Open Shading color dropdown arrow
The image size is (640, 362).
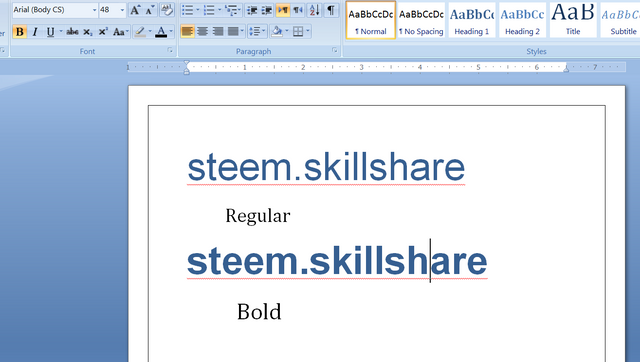coord(287,31)
